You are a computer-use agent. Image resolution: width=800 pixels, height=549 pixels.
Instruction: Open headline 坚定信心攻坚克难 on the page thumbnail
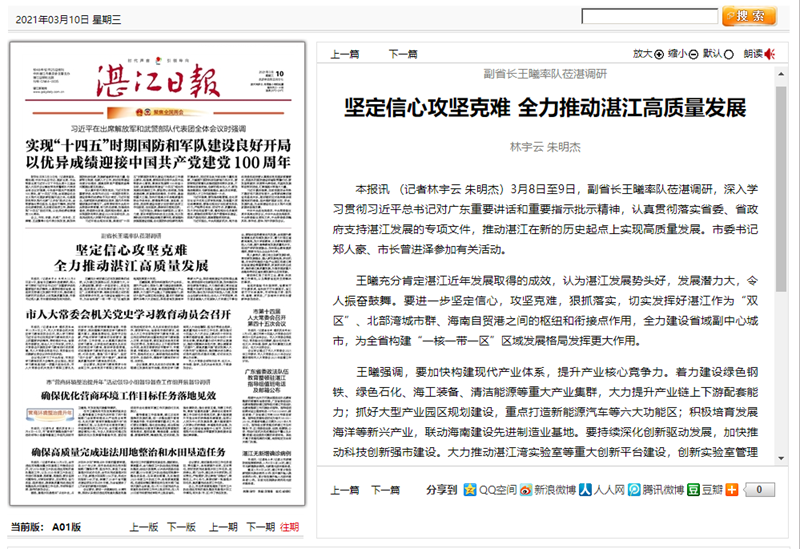coord(132,250)
